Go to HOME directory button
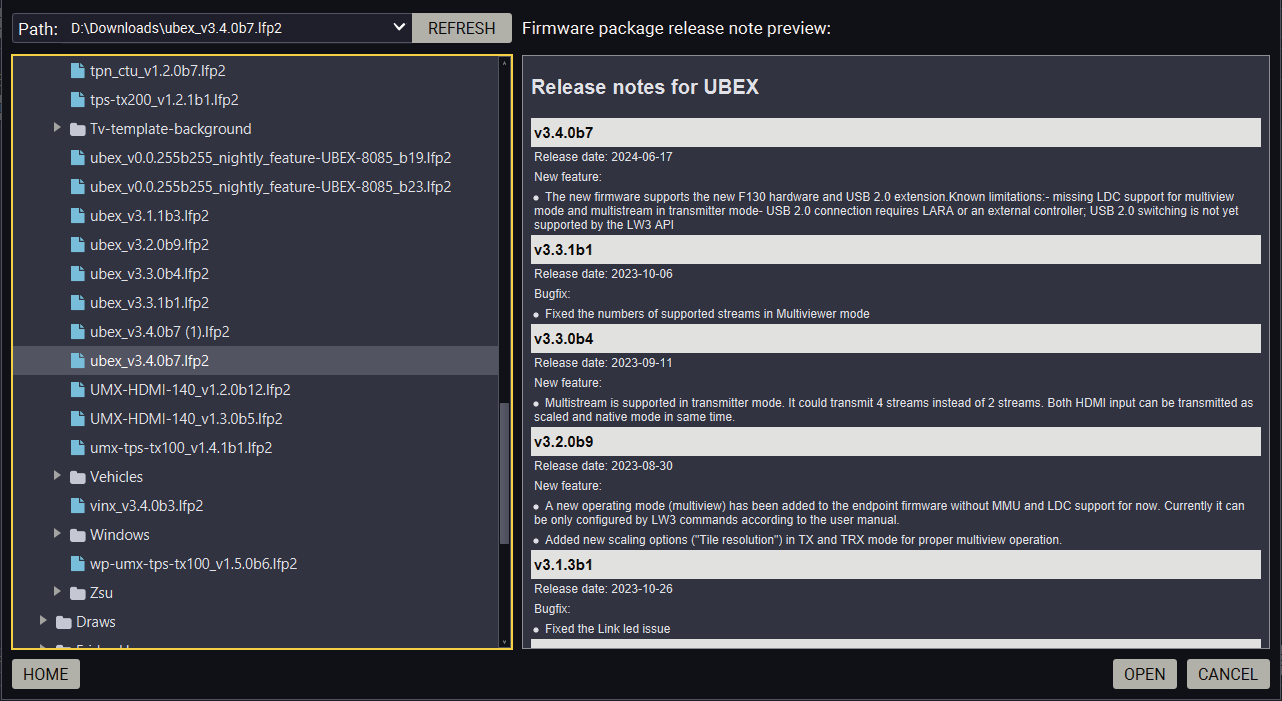The image size is (1282, 701). (x=46, y=674)
